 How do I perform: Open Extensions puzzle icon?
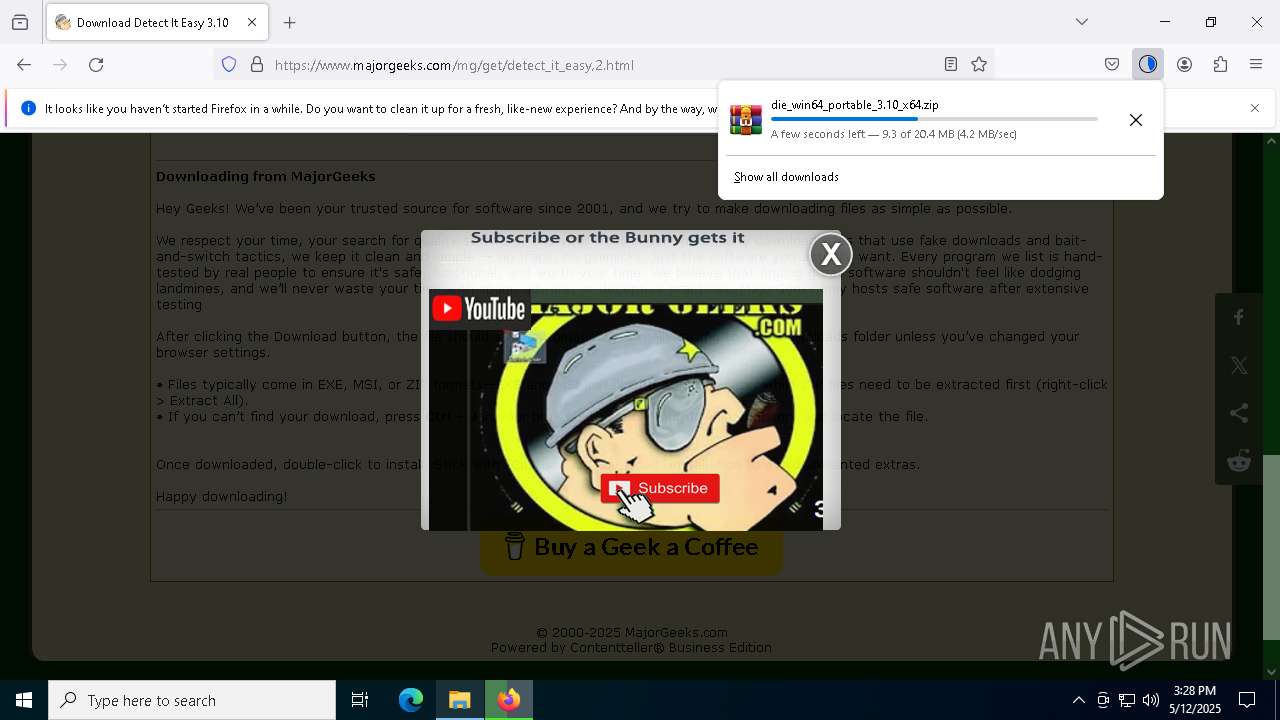coord(1220,65)
